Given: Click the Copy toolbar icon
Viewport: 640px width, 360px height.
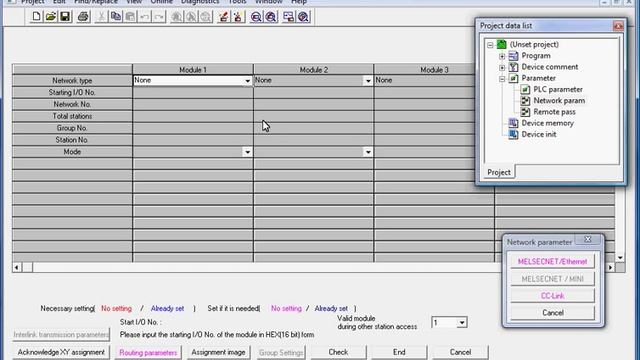Looking at the screenshot, I should (116, 17).
